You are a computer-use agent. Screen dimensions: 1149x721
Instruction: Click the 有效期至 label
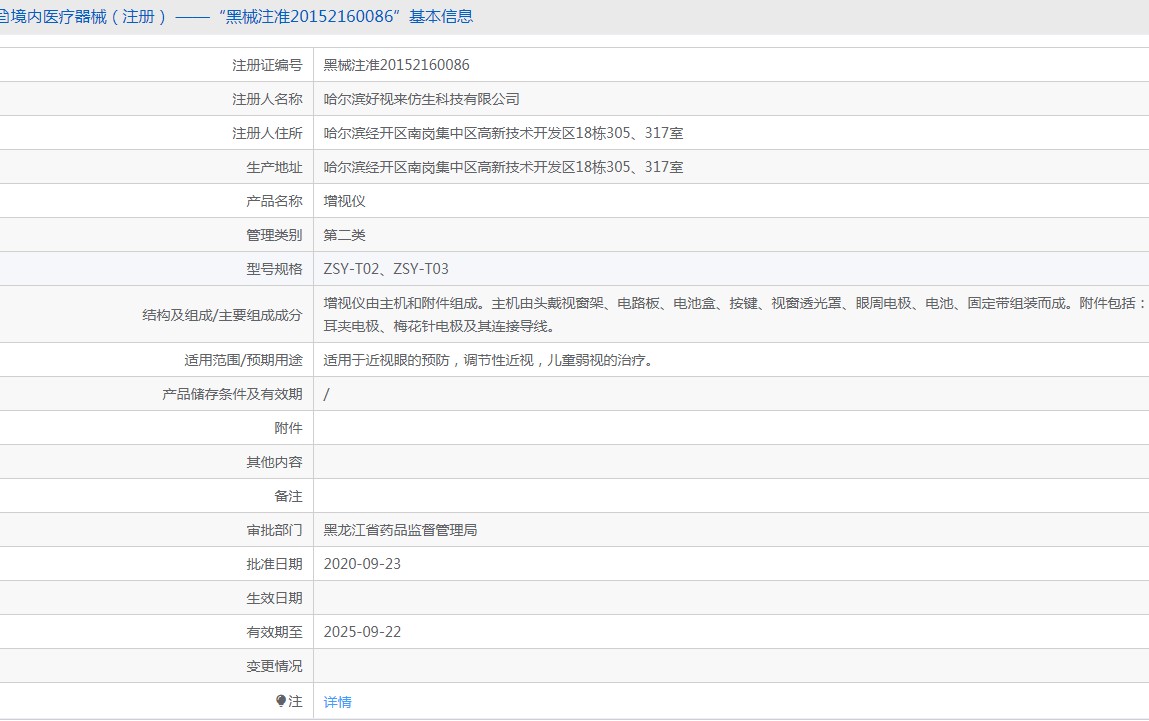coord(274,632)
